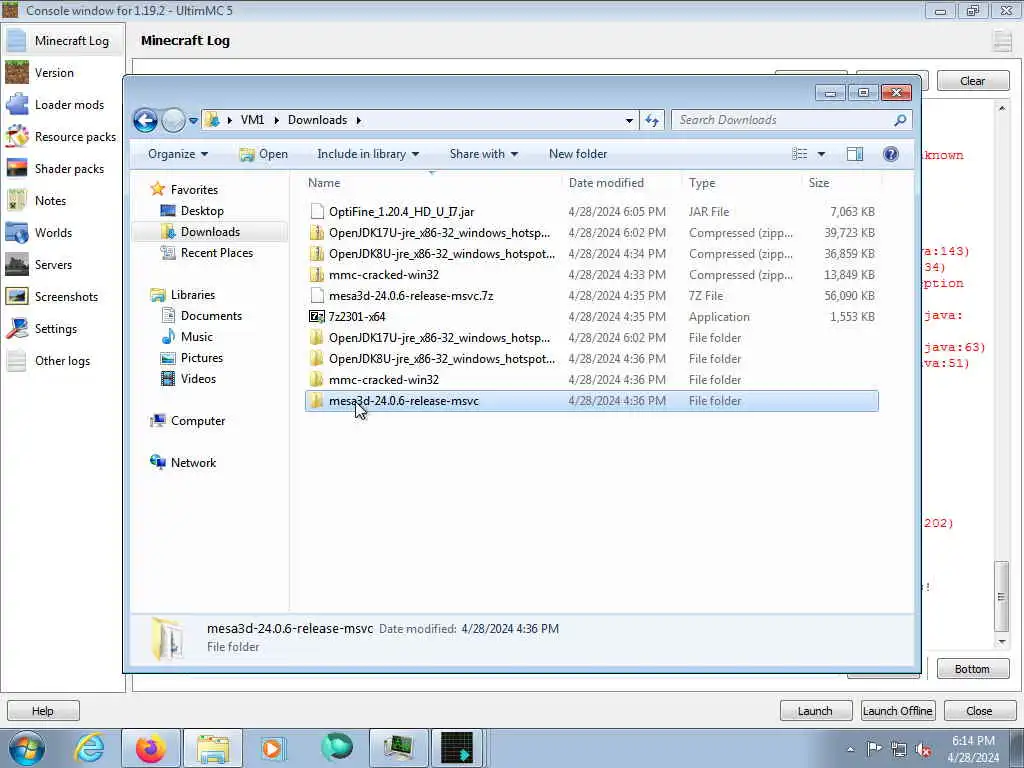Expand the arrow after Downloads breadcrumb
Viewport: 1024px width, 768px height.
(x=359, y=120)
